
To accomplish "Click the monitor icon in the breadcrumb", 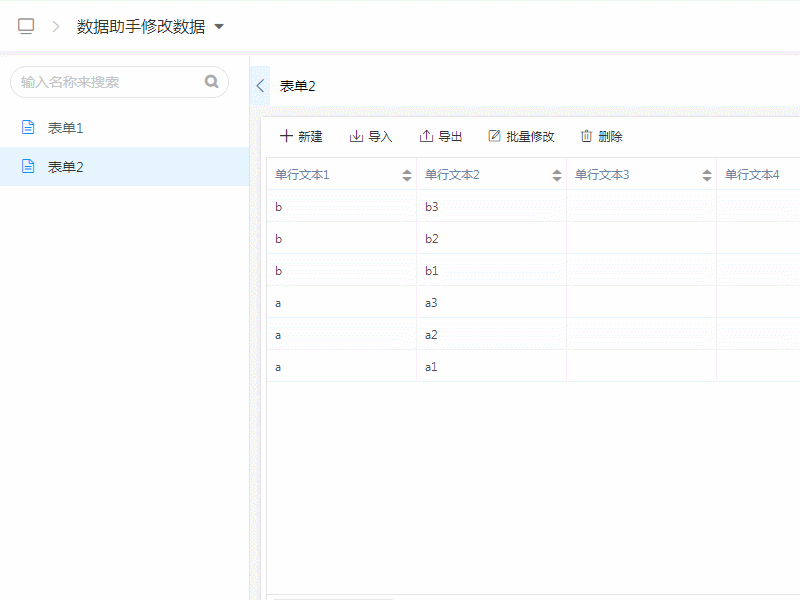I will (26, 27).
